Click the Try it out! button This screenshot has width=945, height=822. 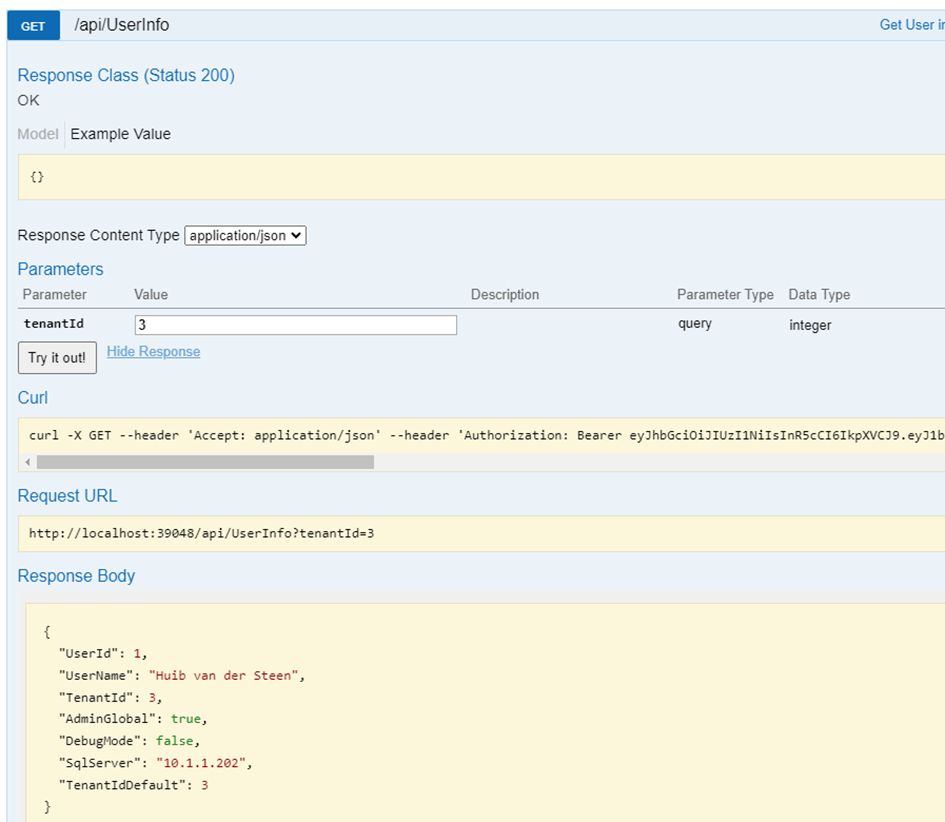[57, 358]
